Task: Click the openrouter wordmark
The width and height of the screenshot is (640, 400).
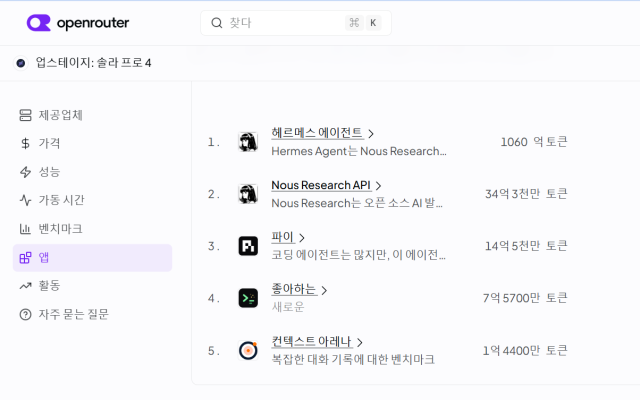Action: tap(93, 23)
